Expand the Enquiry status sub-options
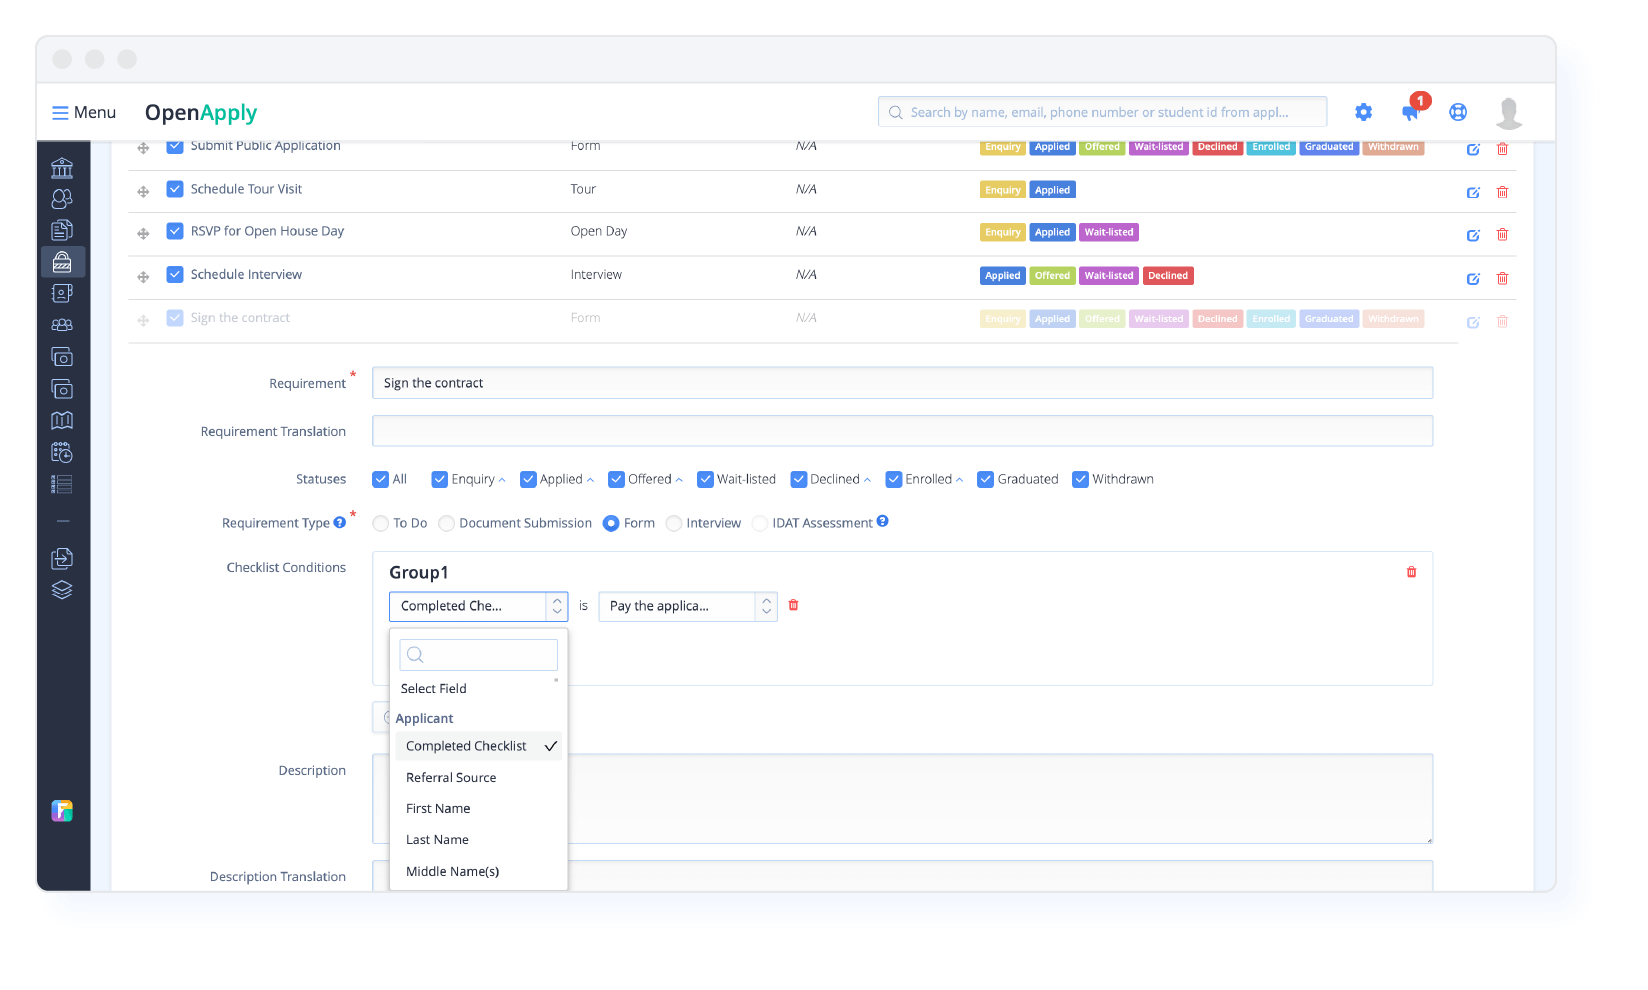The width and height of the screenshot is (1648, 990). tap(502, 480)
